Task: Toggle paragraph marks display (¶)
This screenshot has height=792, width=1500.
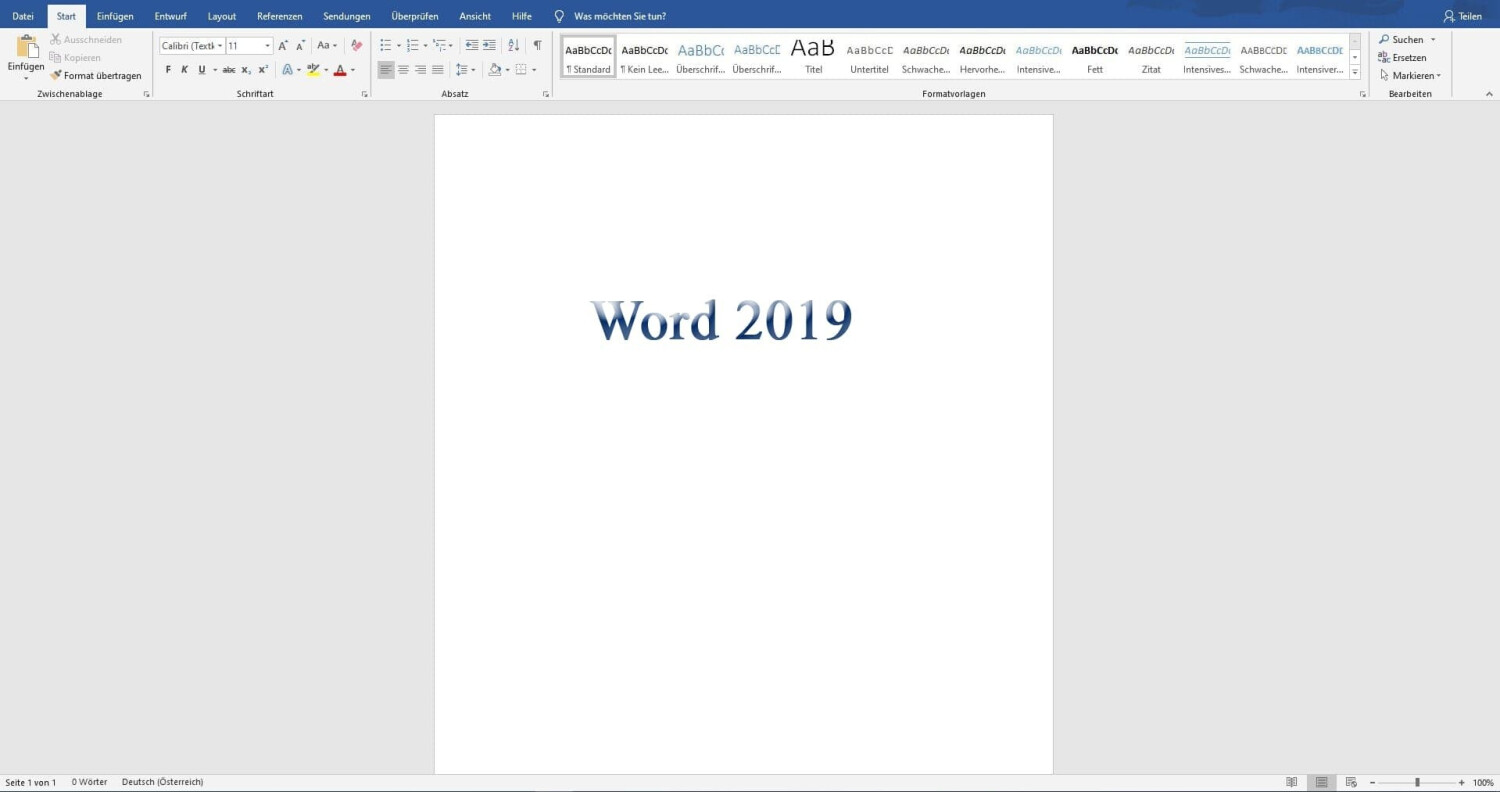Action: (x=537, y=45)
